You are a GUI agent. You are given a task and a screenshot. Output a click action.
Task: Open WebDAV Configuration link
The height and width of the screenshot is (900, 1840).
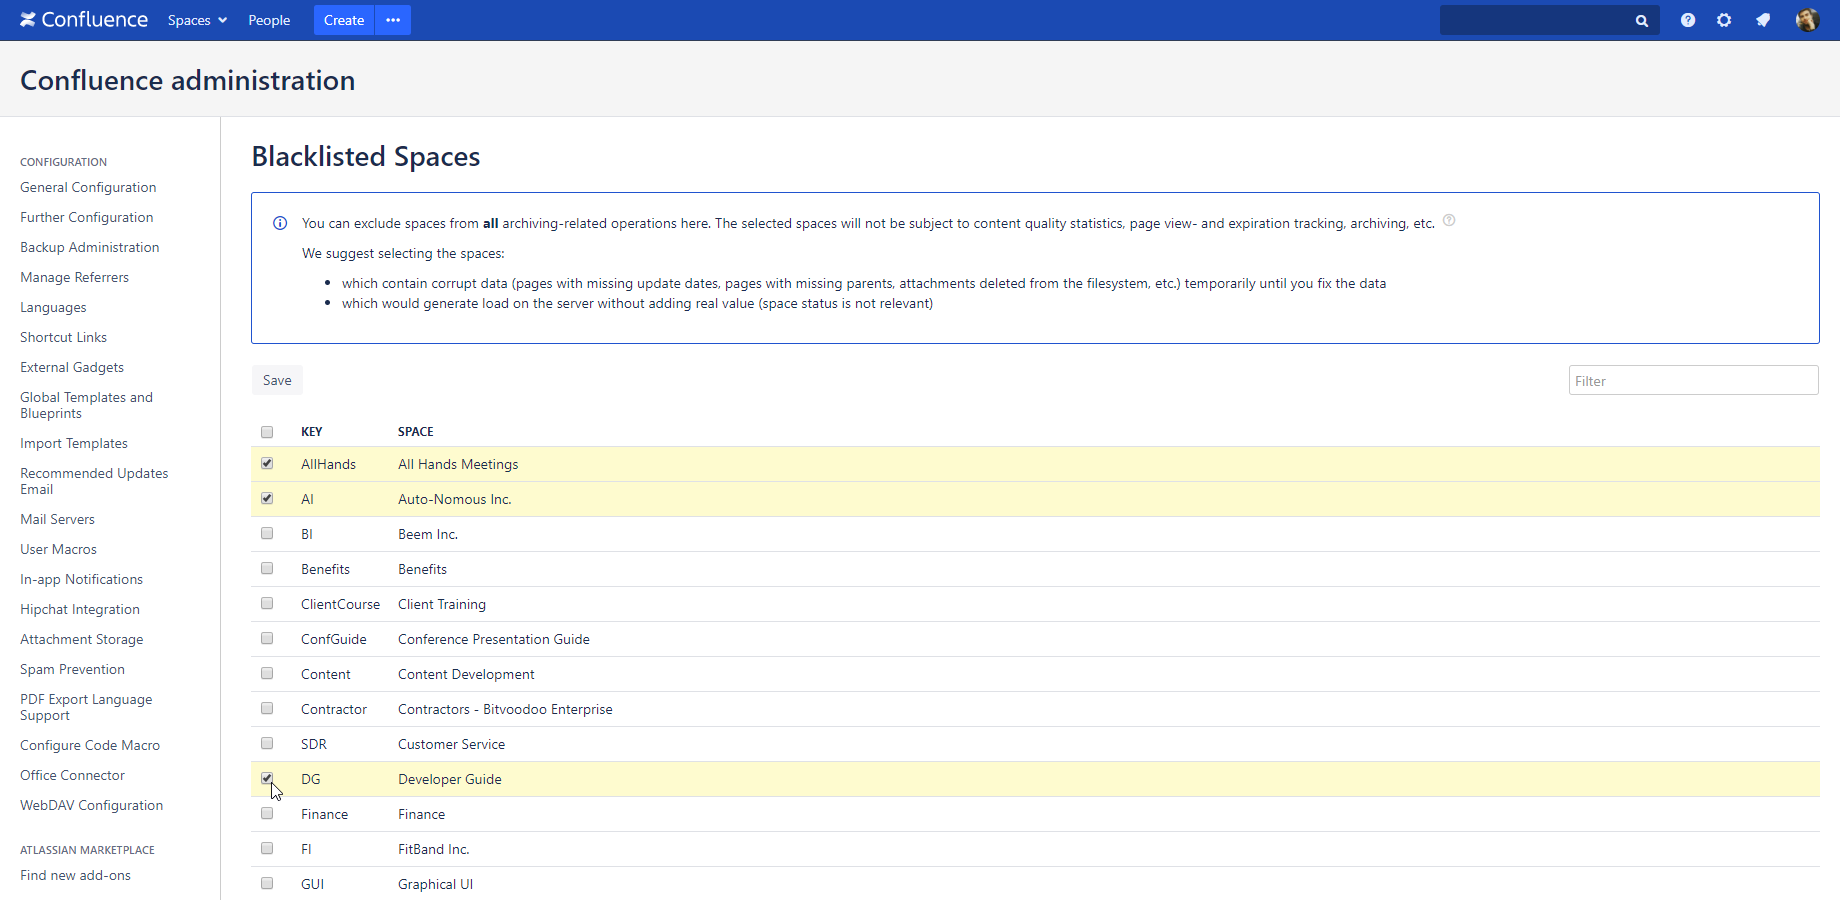[92, 805]
